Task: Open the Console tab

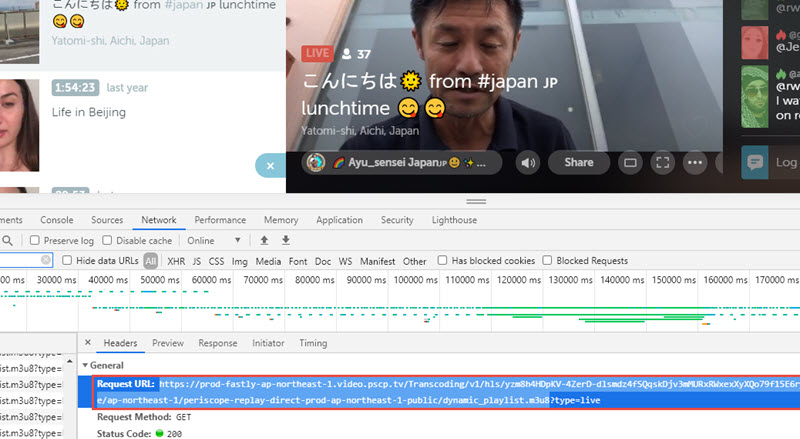Action: (57, 220)
